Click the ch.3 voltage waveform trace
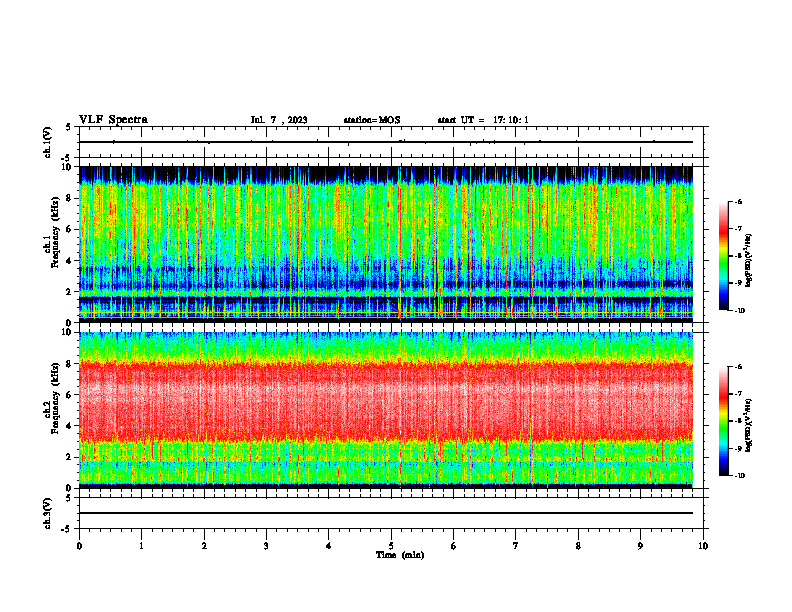 tap(386, 513)
